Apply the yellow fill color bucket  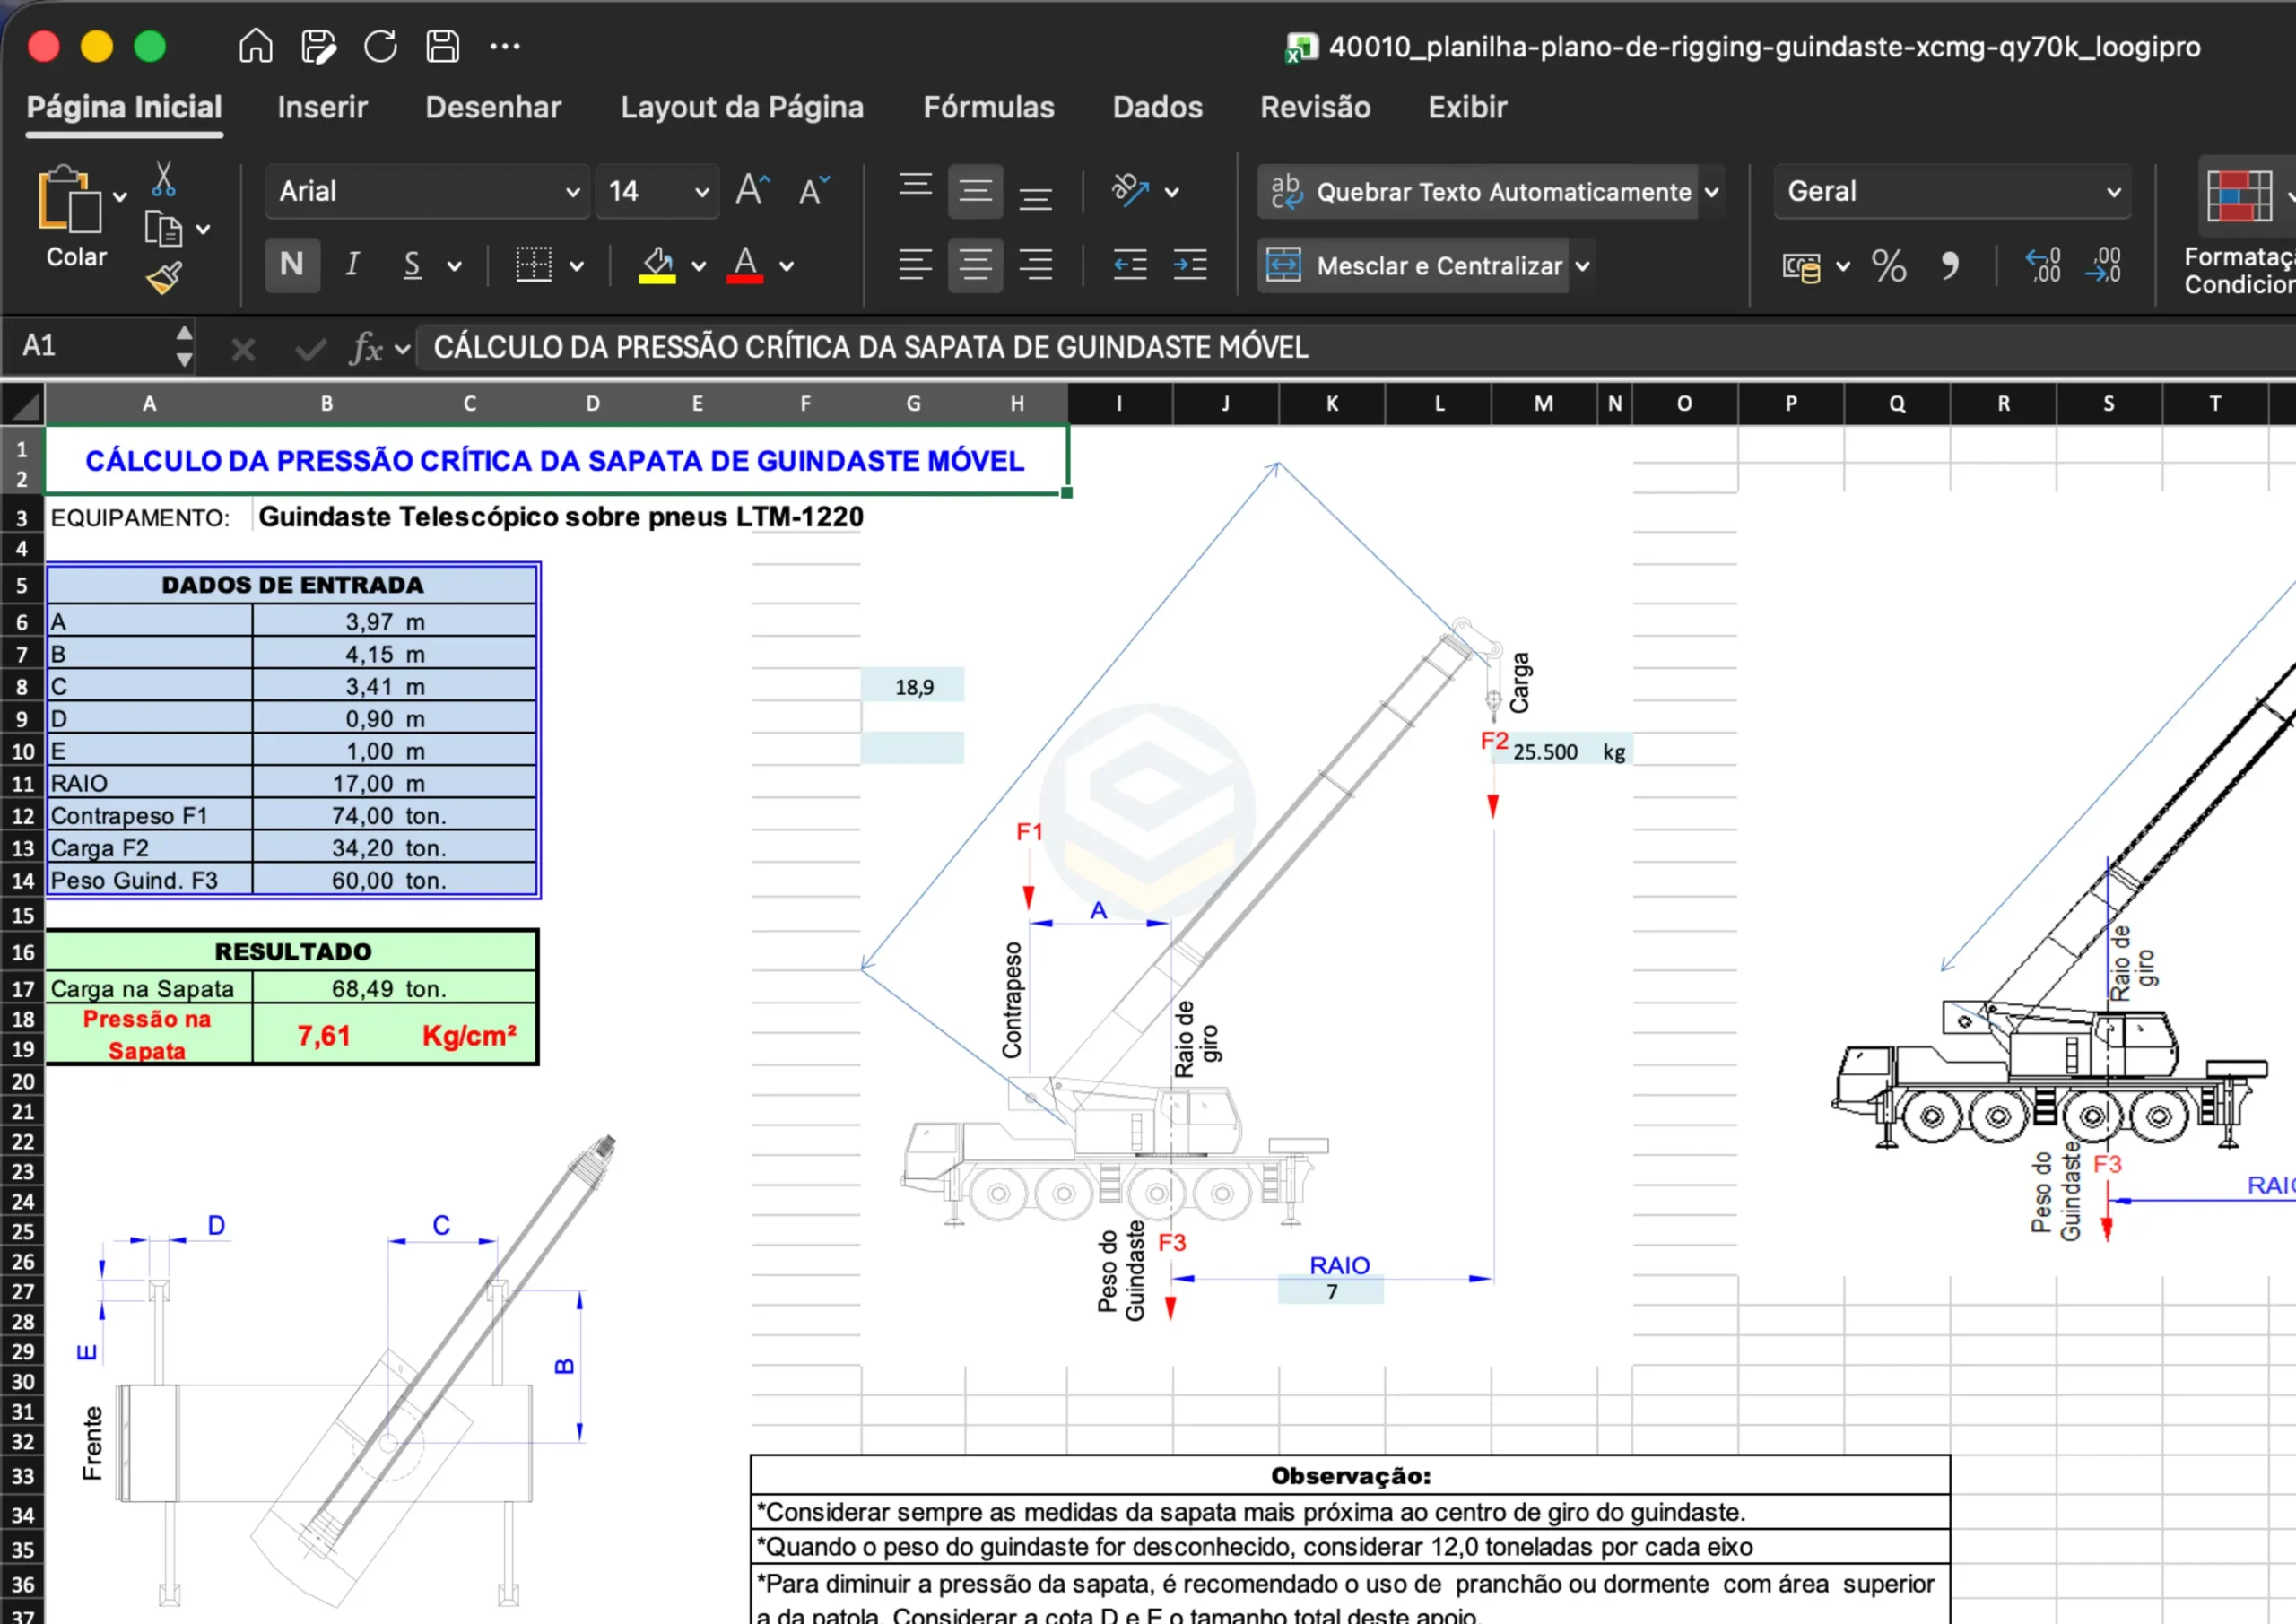pyautogui.click(x=657, y=265)
